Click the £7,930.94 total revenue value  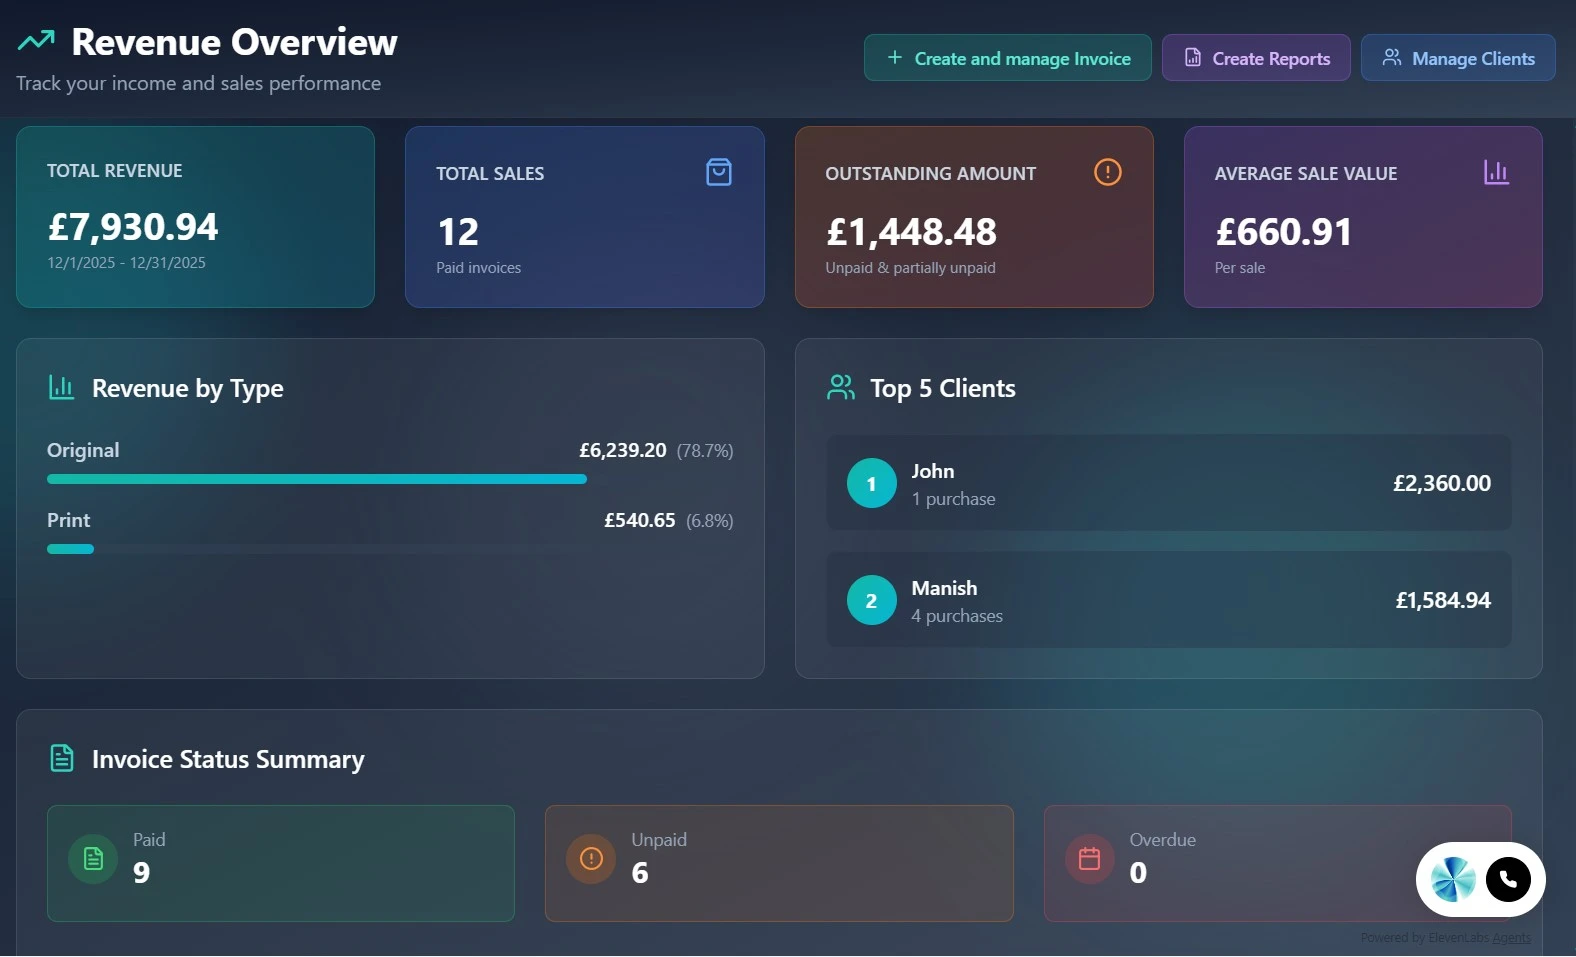tap(133, 227)
